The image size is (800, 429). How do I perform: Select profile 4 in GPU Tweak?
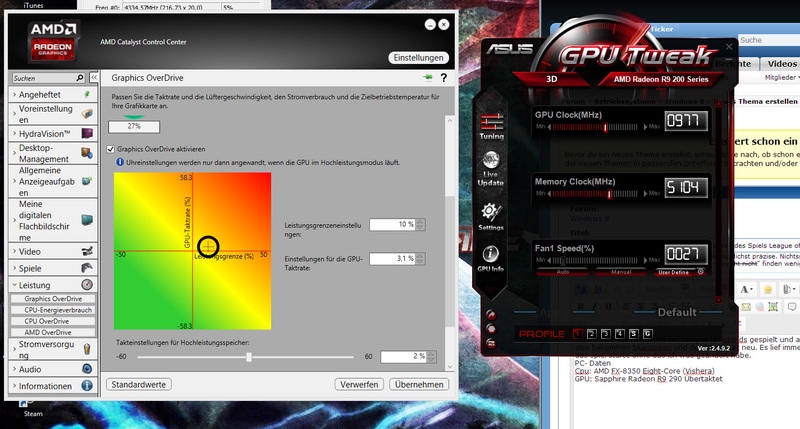(620, 334)
